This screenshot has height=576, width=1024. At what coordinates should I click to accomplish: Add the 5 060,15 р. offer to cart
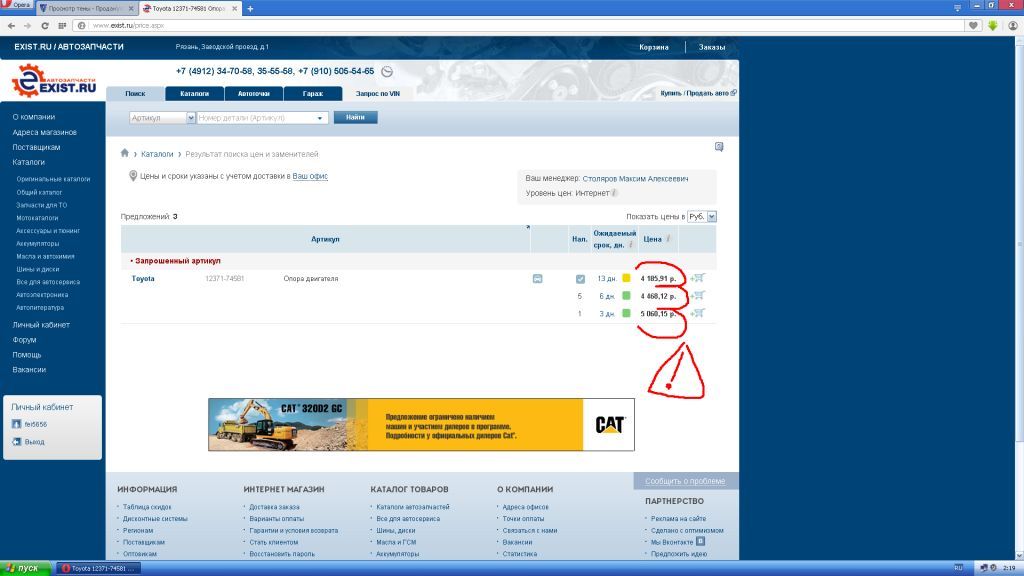698,313
